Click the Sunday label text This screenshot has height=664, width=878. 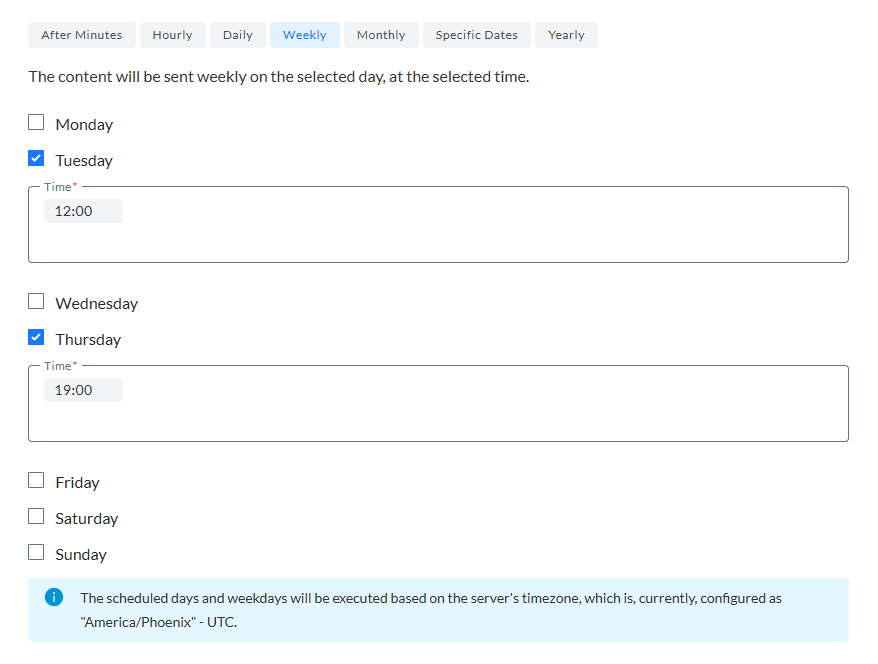[81, 554]
